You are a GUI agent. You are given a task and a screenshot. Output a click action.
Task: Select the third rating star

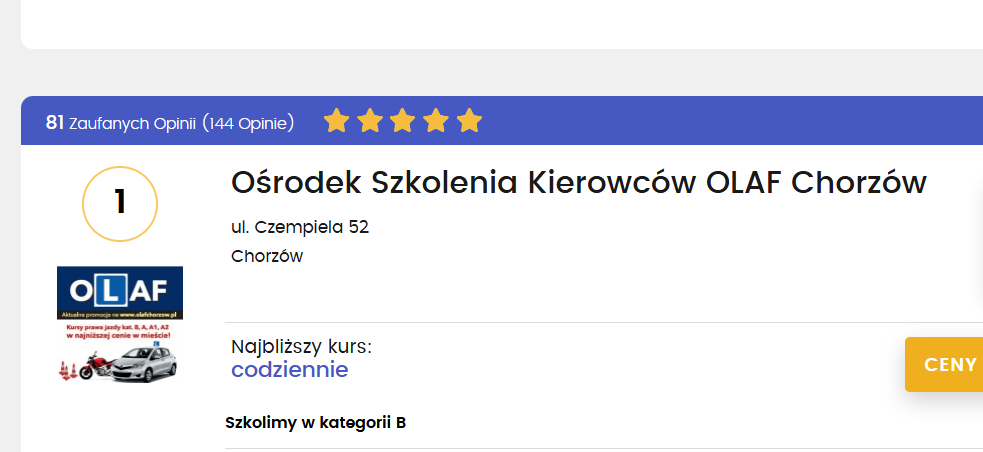(403, 122)
